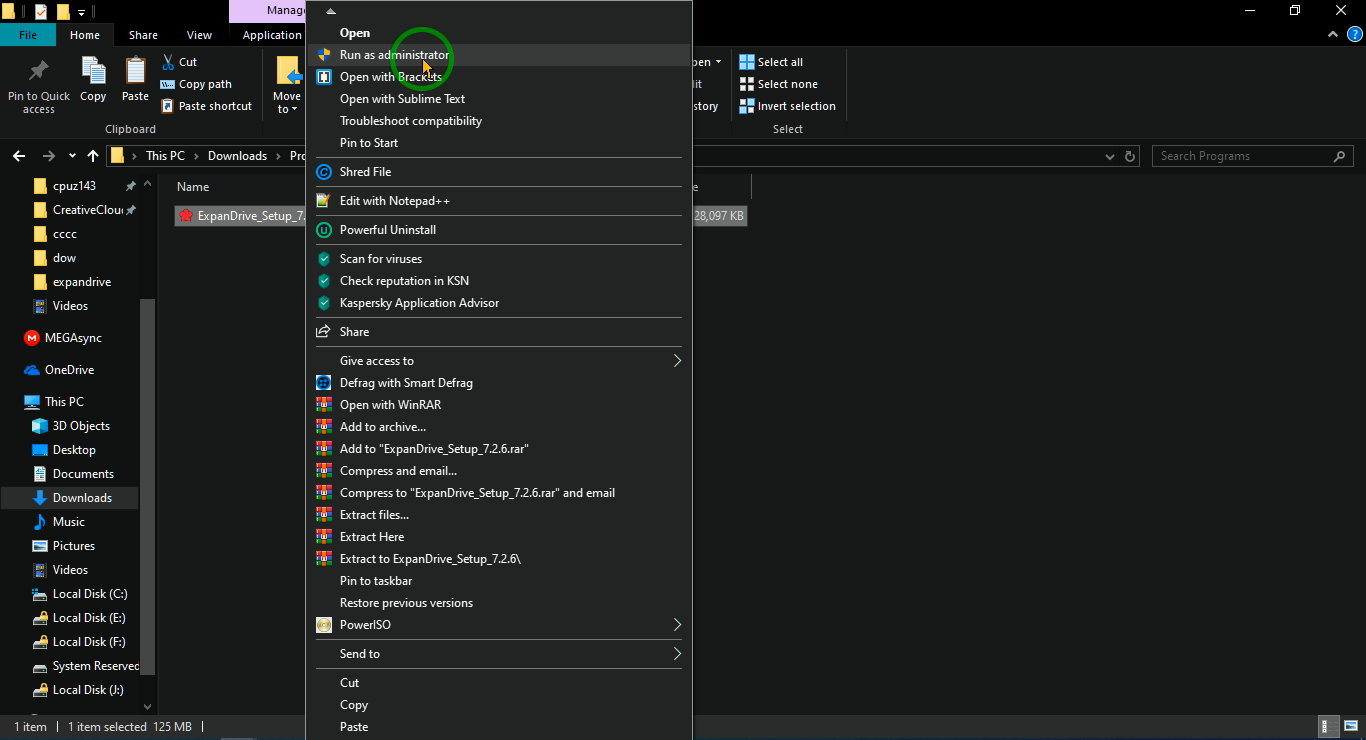Click the navigation pane scrollbar thumb
Viewport: 1366px width, 740px height.
coord(148,485)
